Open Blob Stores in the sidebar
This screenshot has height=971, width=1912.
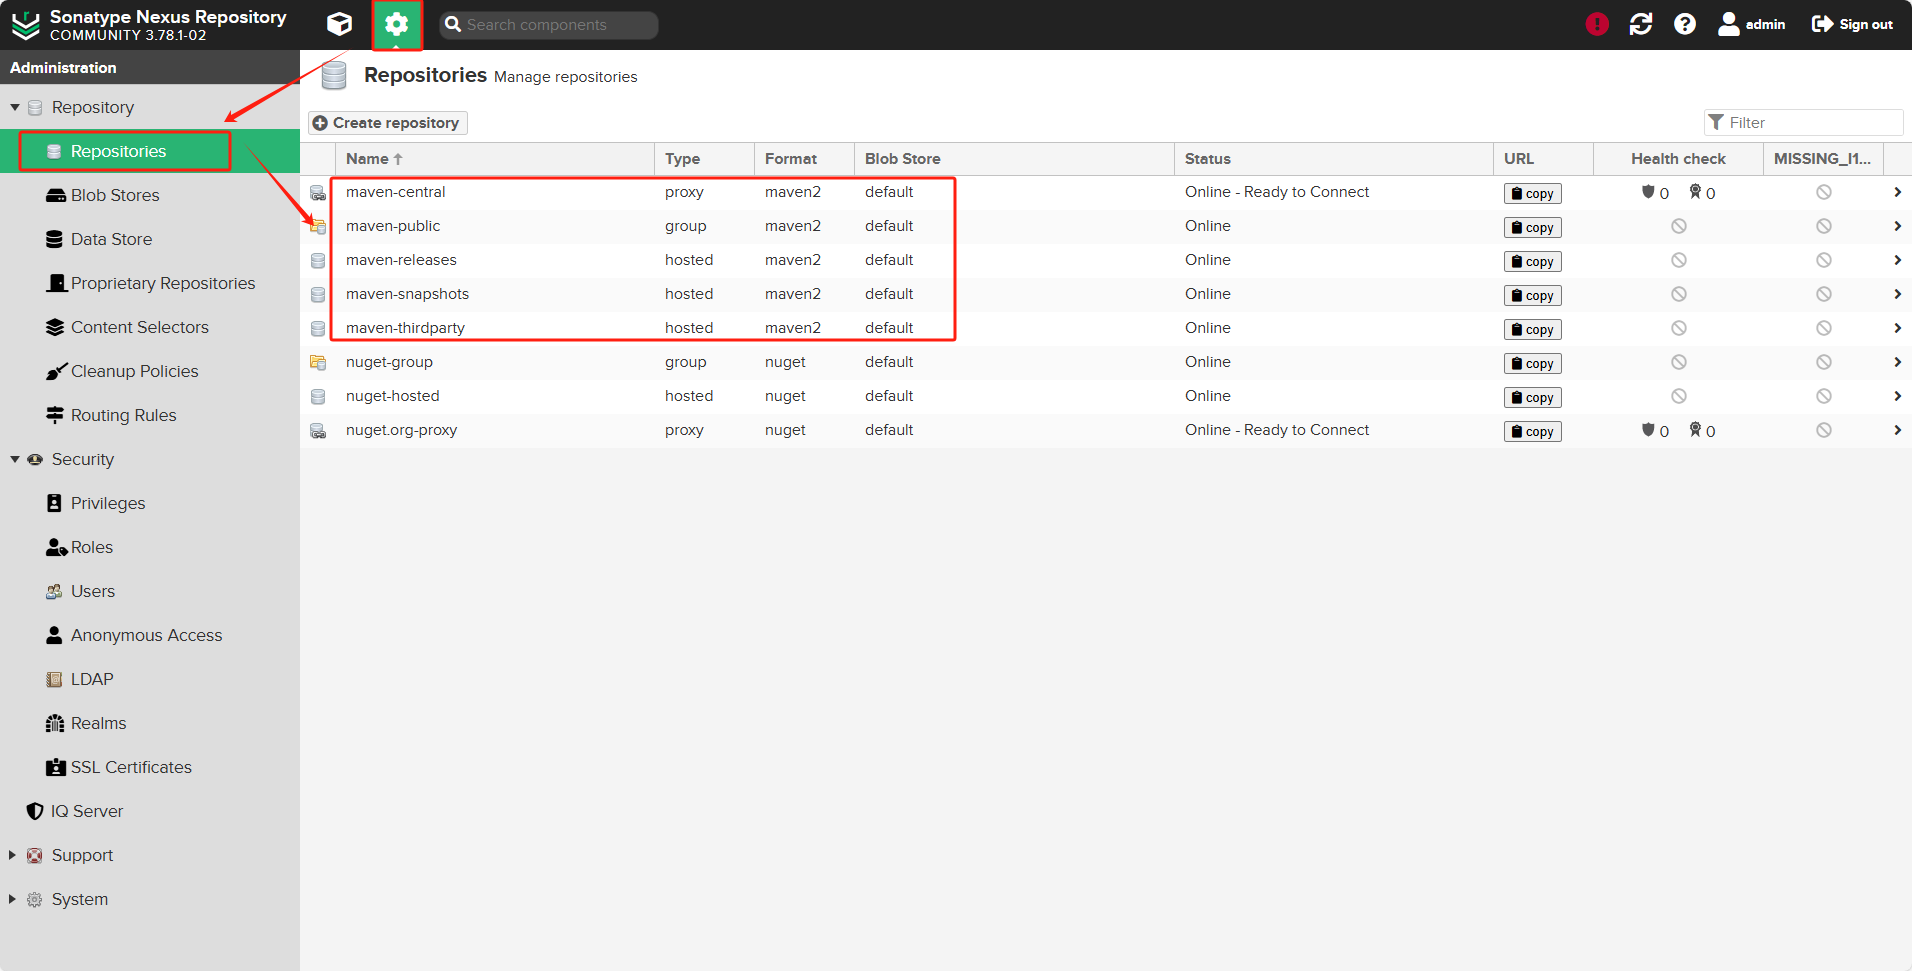pyautogui.click(x=150, y=195)
